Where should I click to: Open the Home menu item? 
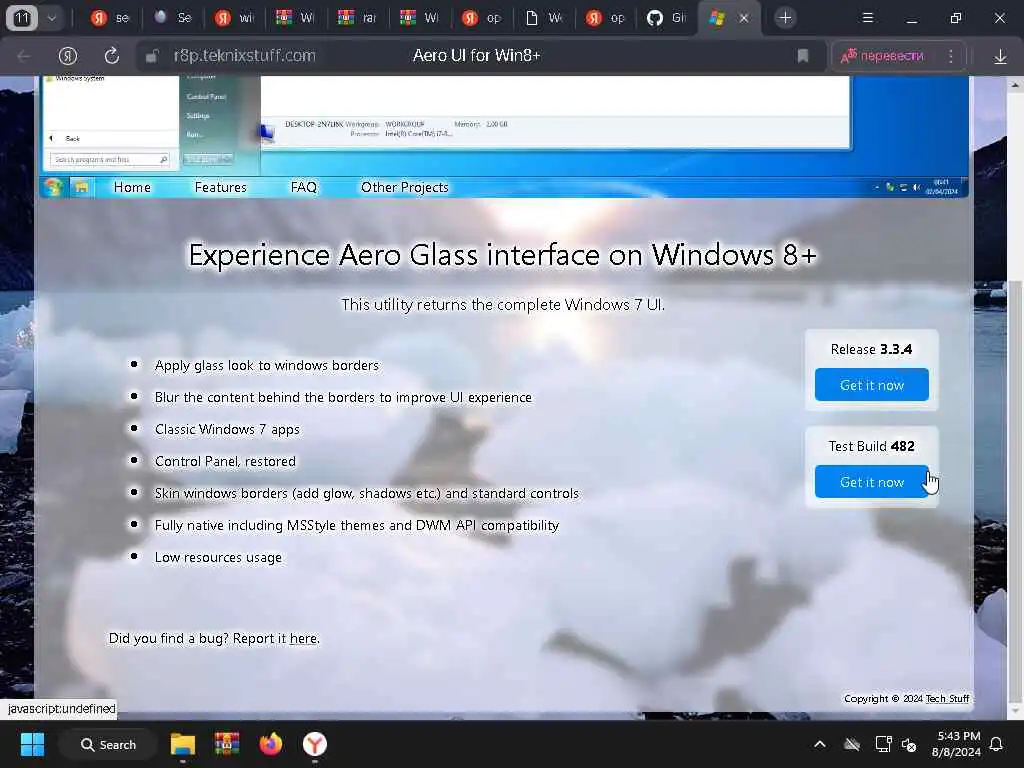[x=132, y=187]
